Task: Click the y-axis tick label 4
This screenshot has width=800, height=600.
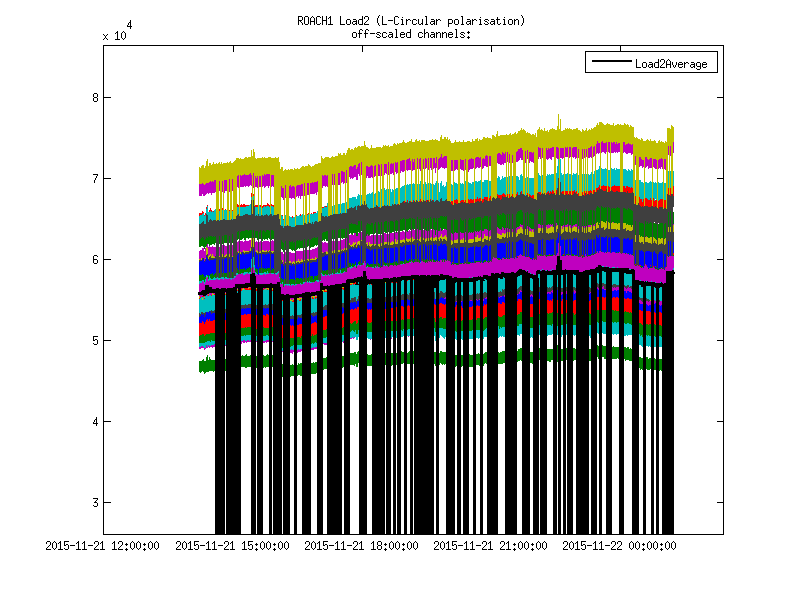Action: [x=94, y=422]
